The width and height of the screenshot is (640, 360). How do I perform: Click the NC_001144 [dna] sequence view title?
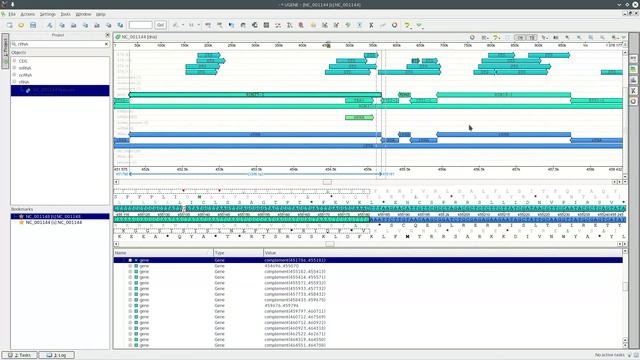pyautogui.click(x=139, y=37)
